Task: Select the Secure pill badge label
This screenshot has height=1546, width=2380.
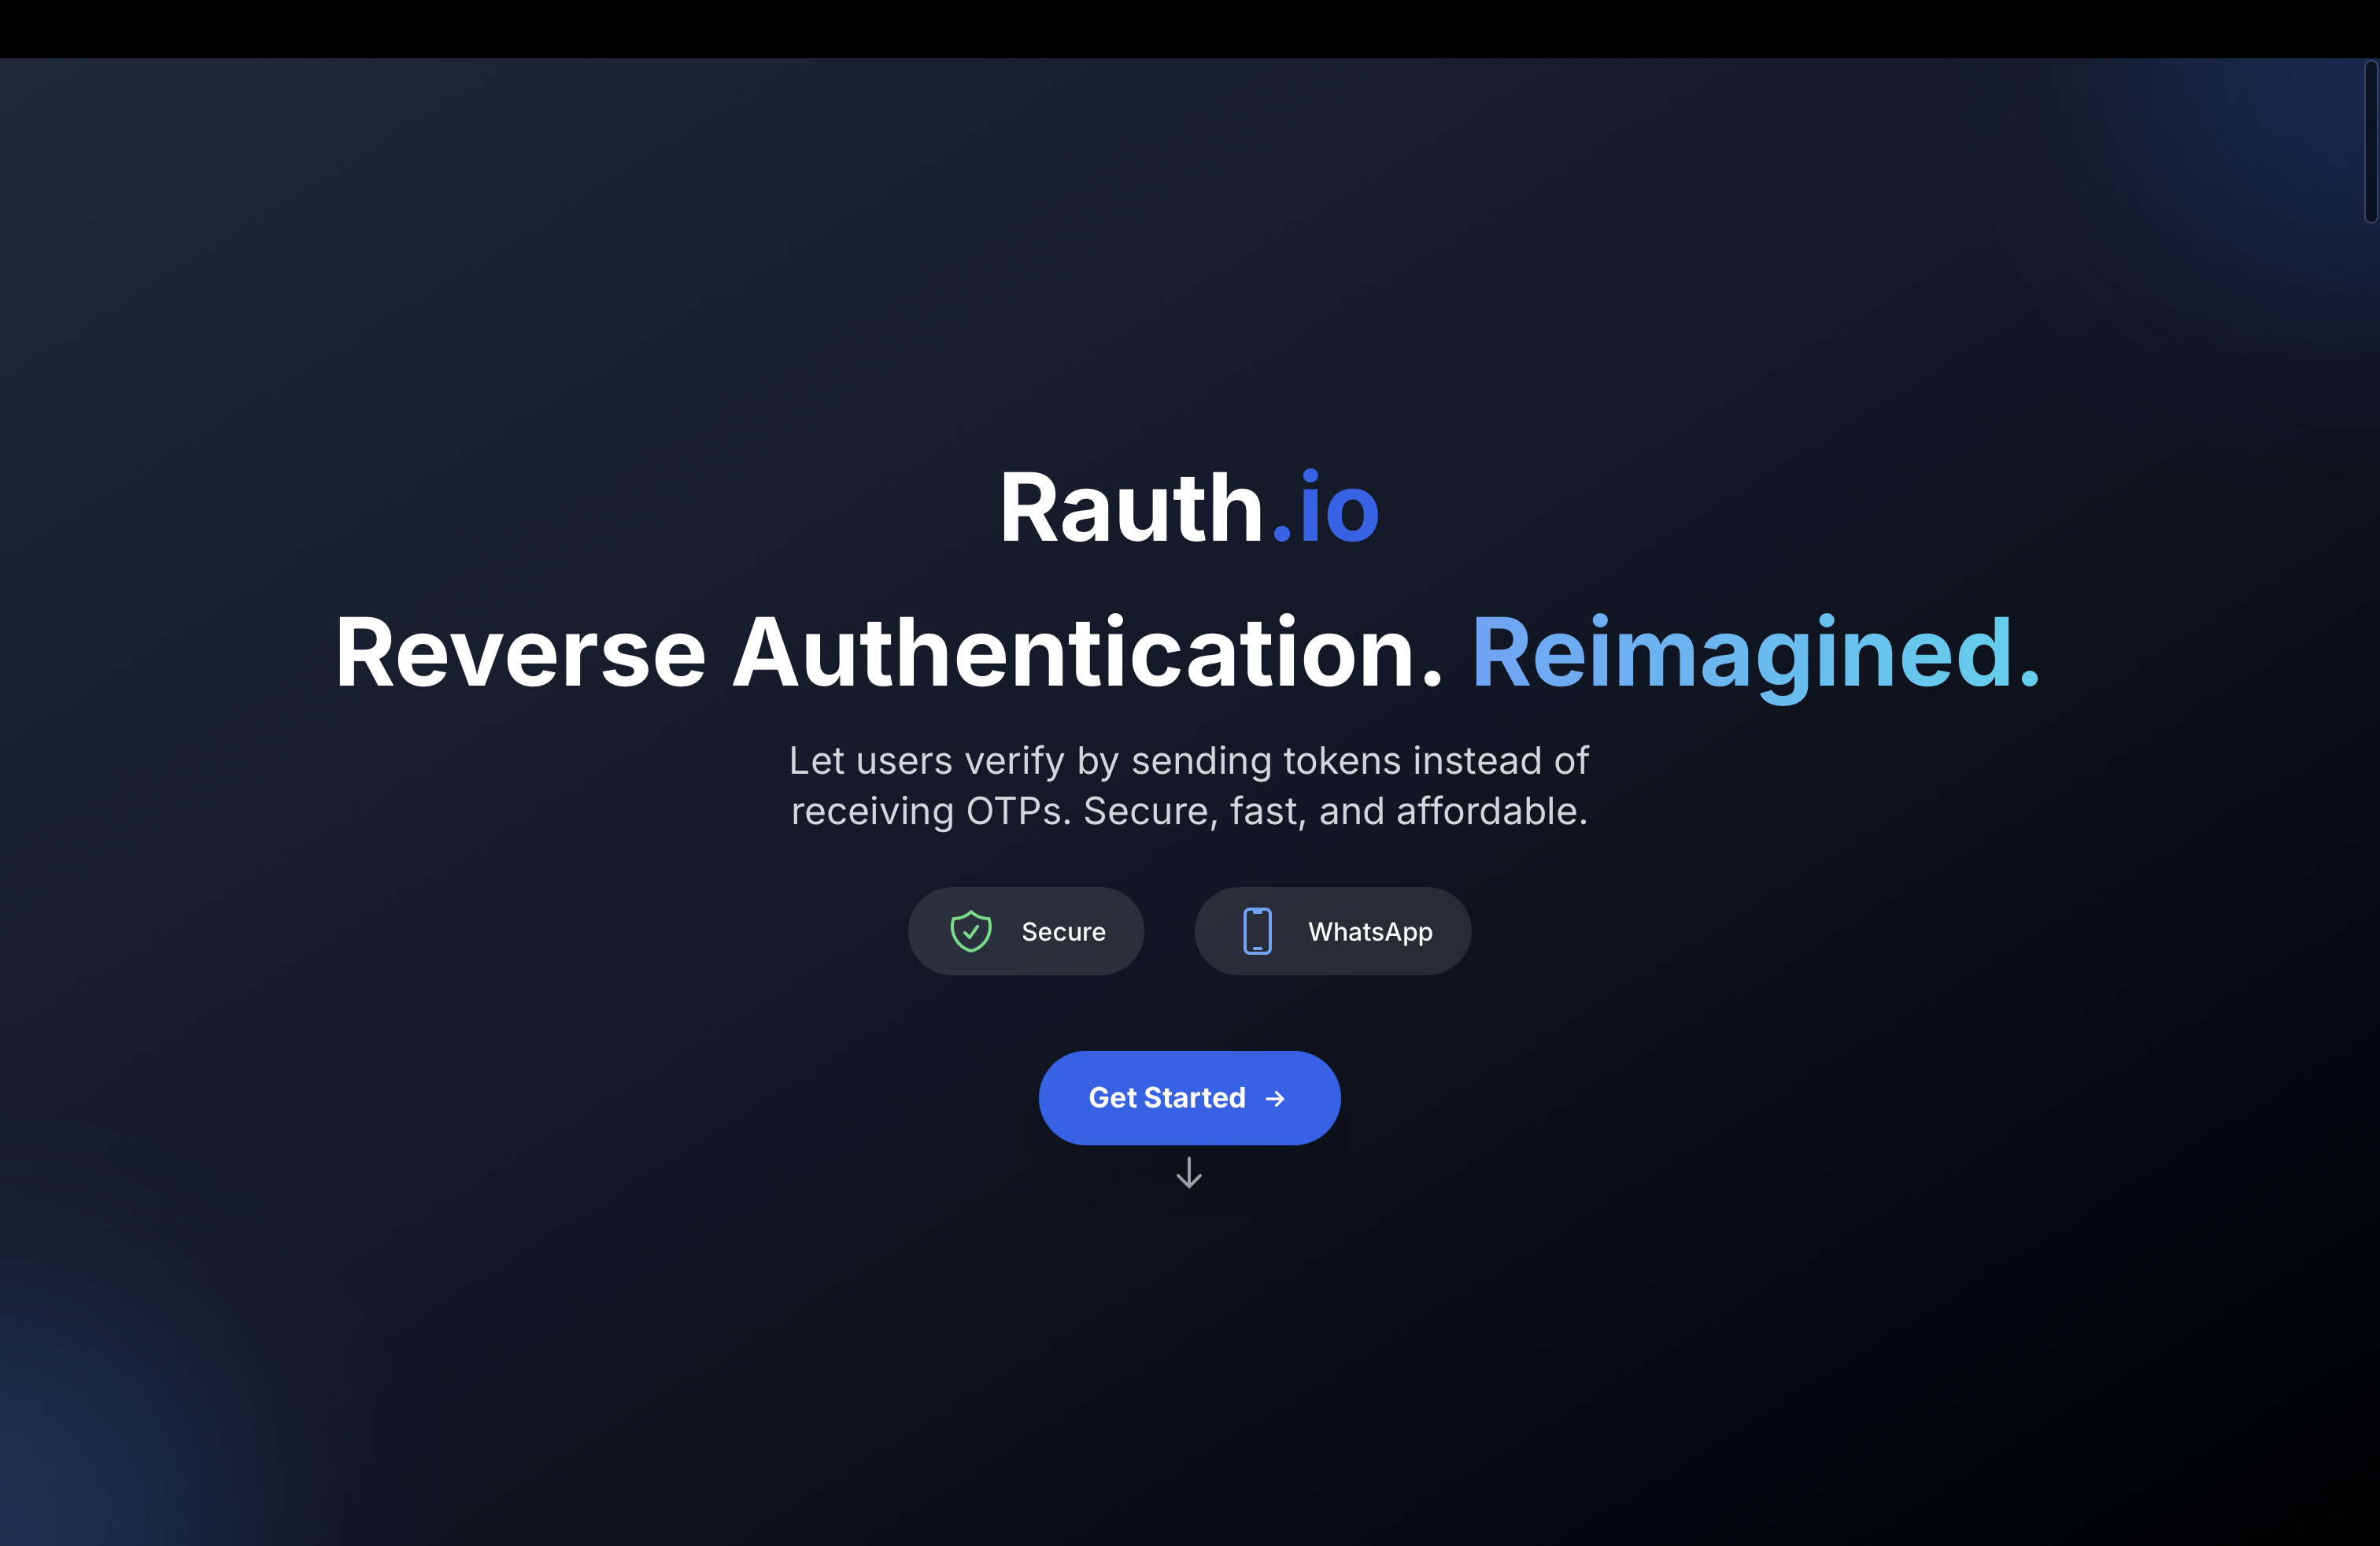Action: 1063,932
